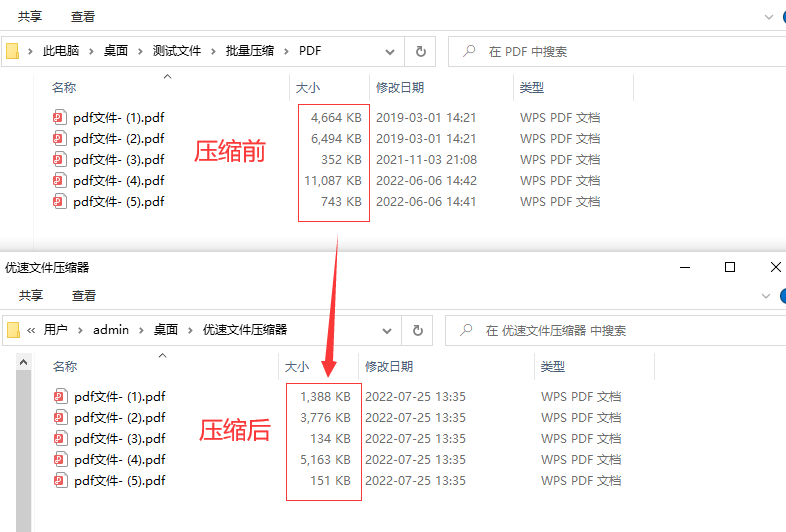Select pdf文件- (4).pdf in PDF window

[x=119, y=181]
